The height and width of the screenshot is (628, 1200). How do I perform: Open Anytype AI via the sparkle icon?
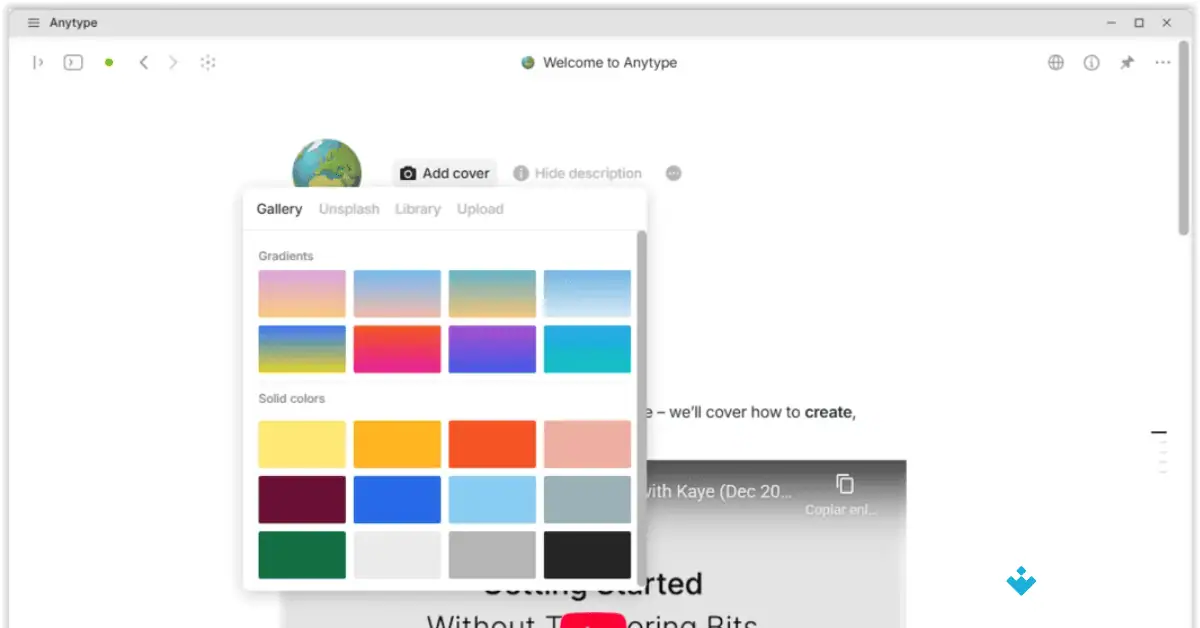[x=208, y=62]
